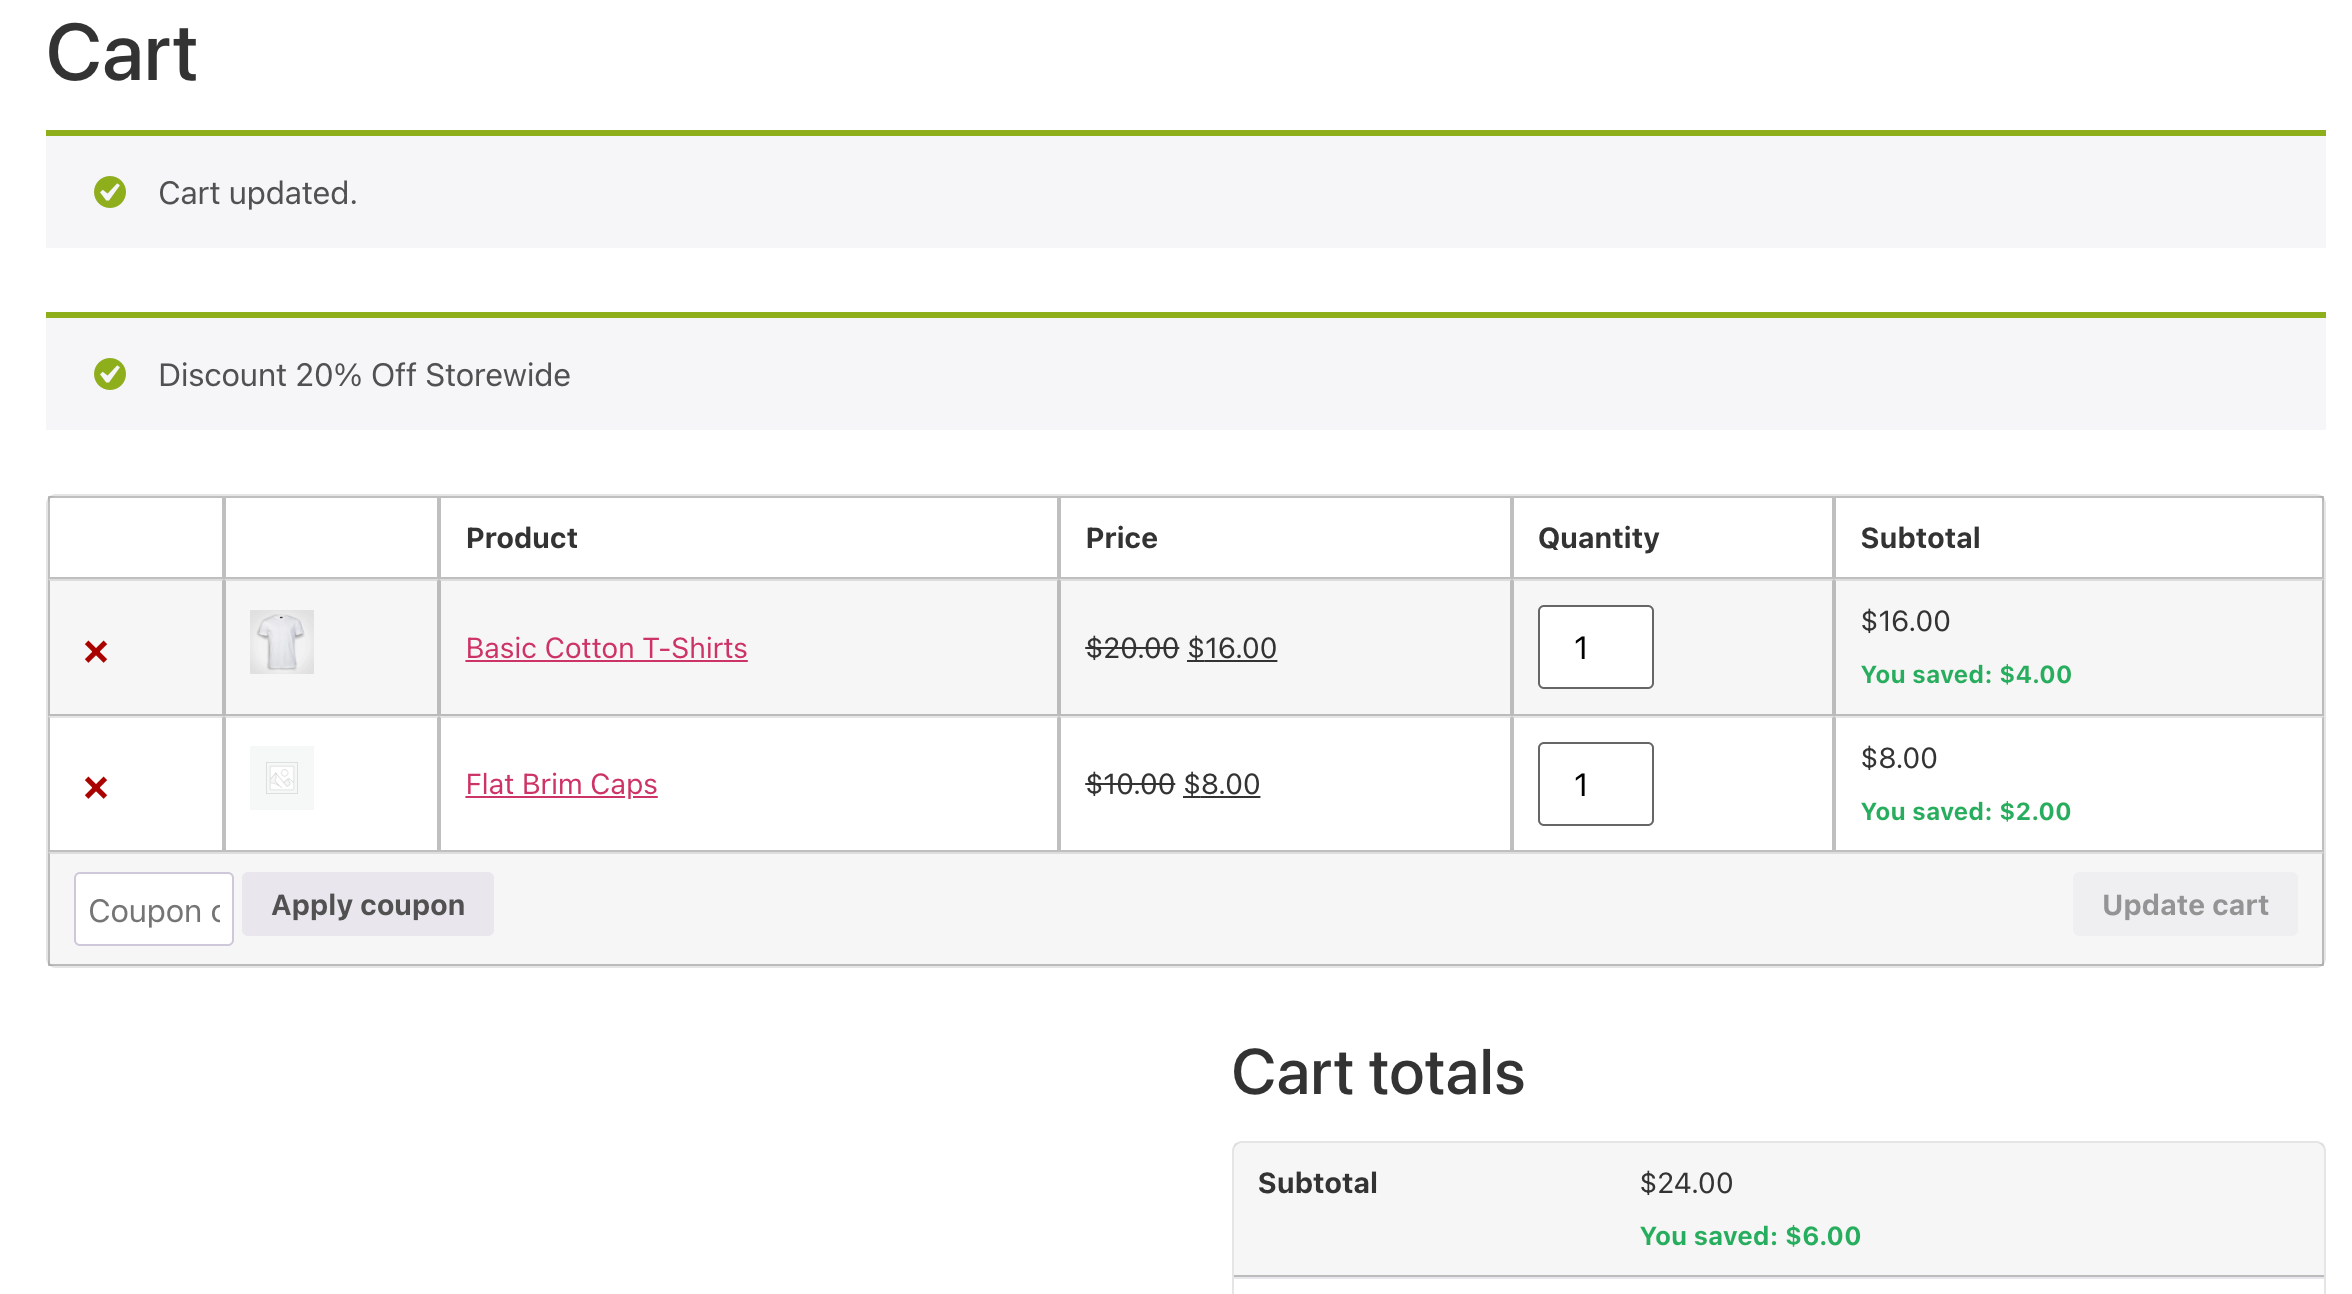Click the $16.00 discounted T-shirt price

(x=1232, y=648)
